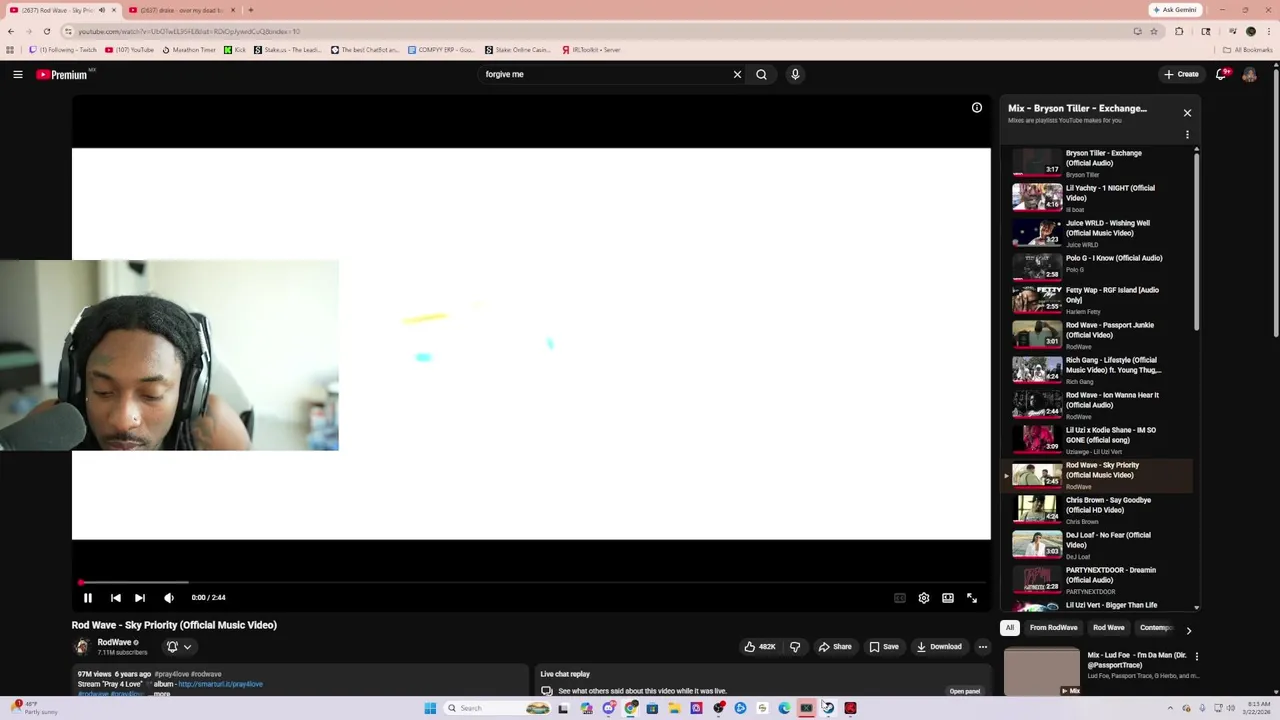Open Rod Wave channel name link
Screen dimensions: 1280x720
[114, 643]
